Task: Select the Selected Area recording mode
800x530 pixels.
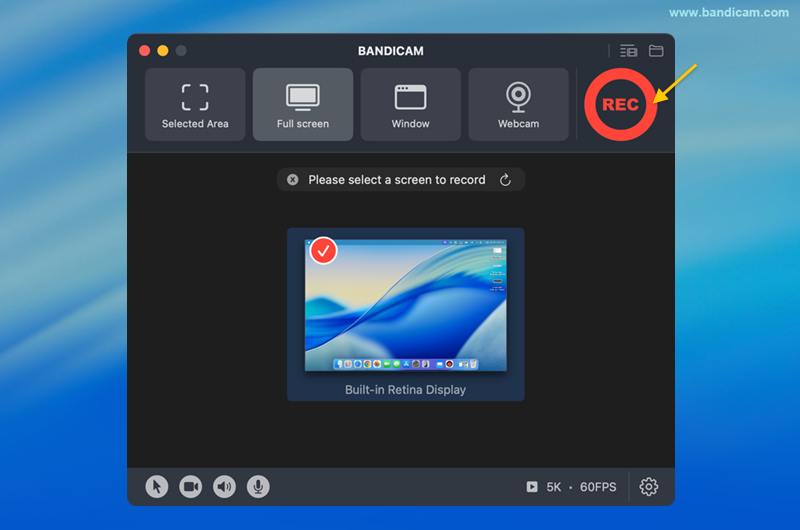Action: (195, 105)
